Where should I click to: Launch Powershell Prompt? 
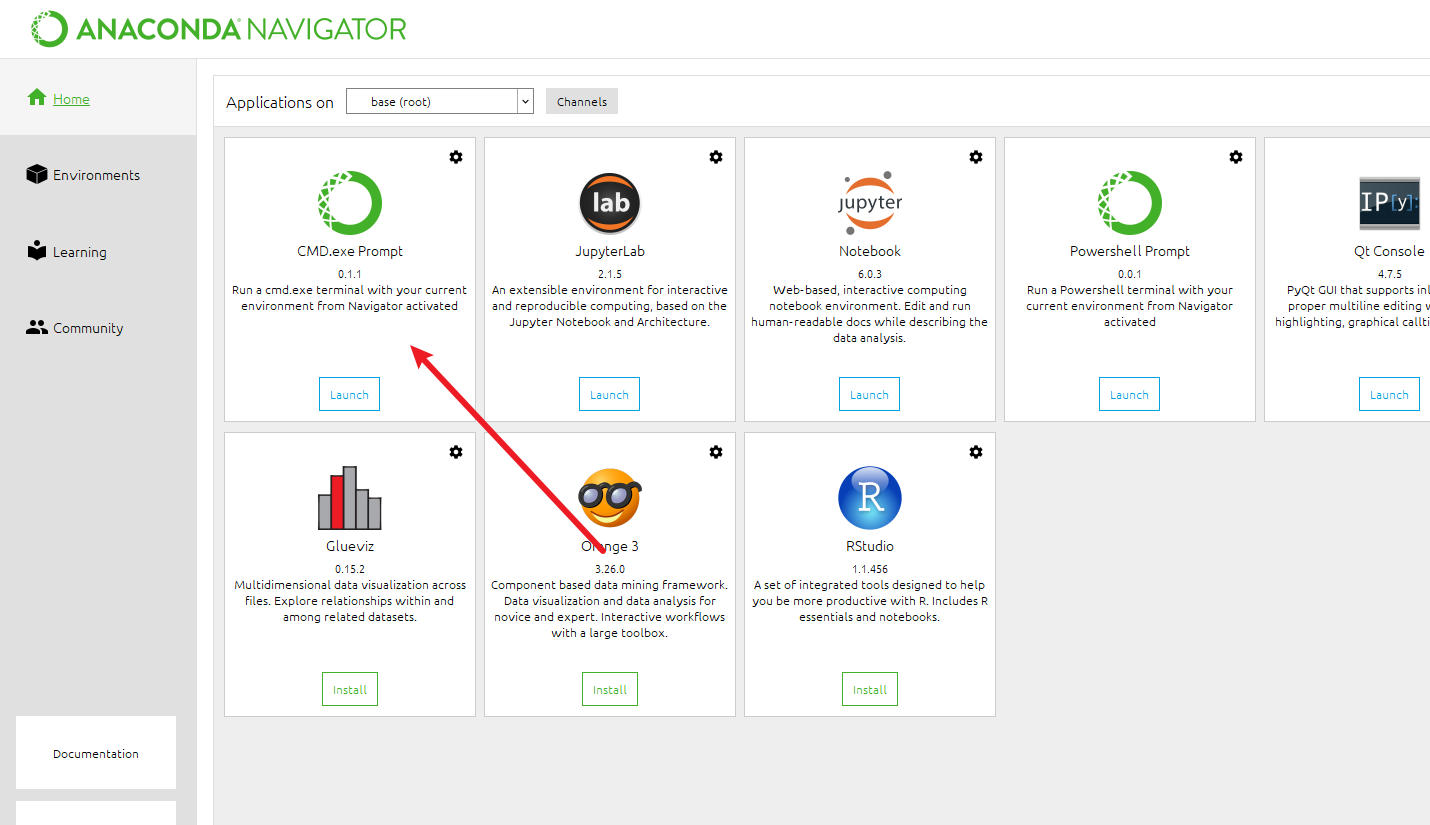point(1130,394)
